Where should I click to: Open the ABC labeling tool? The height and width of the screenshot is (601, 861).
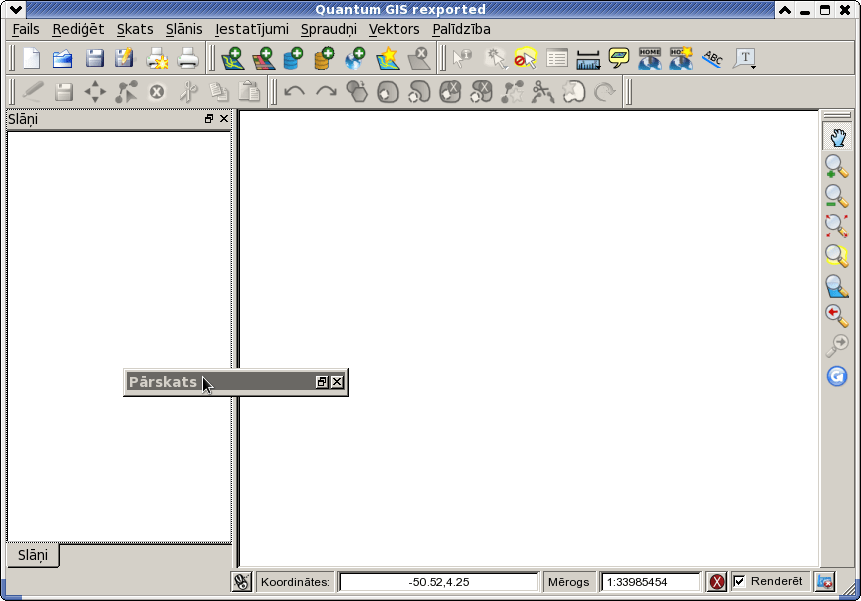(712, 59)
